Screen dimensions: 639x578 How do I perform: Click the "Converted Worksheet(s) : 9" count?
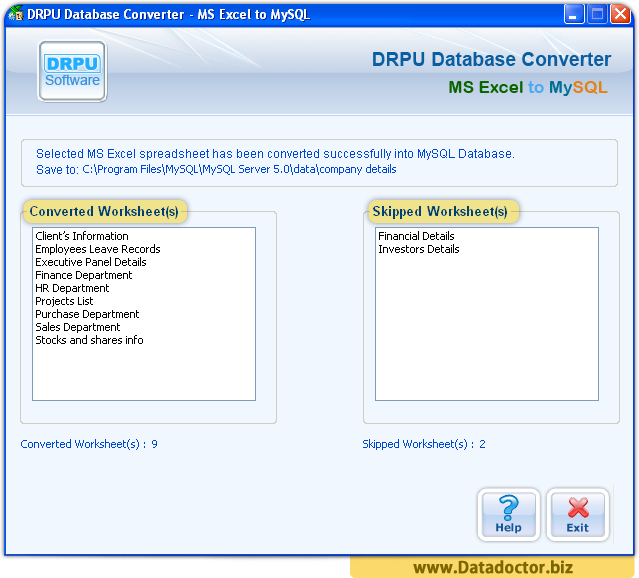click(x=89, y=444)
